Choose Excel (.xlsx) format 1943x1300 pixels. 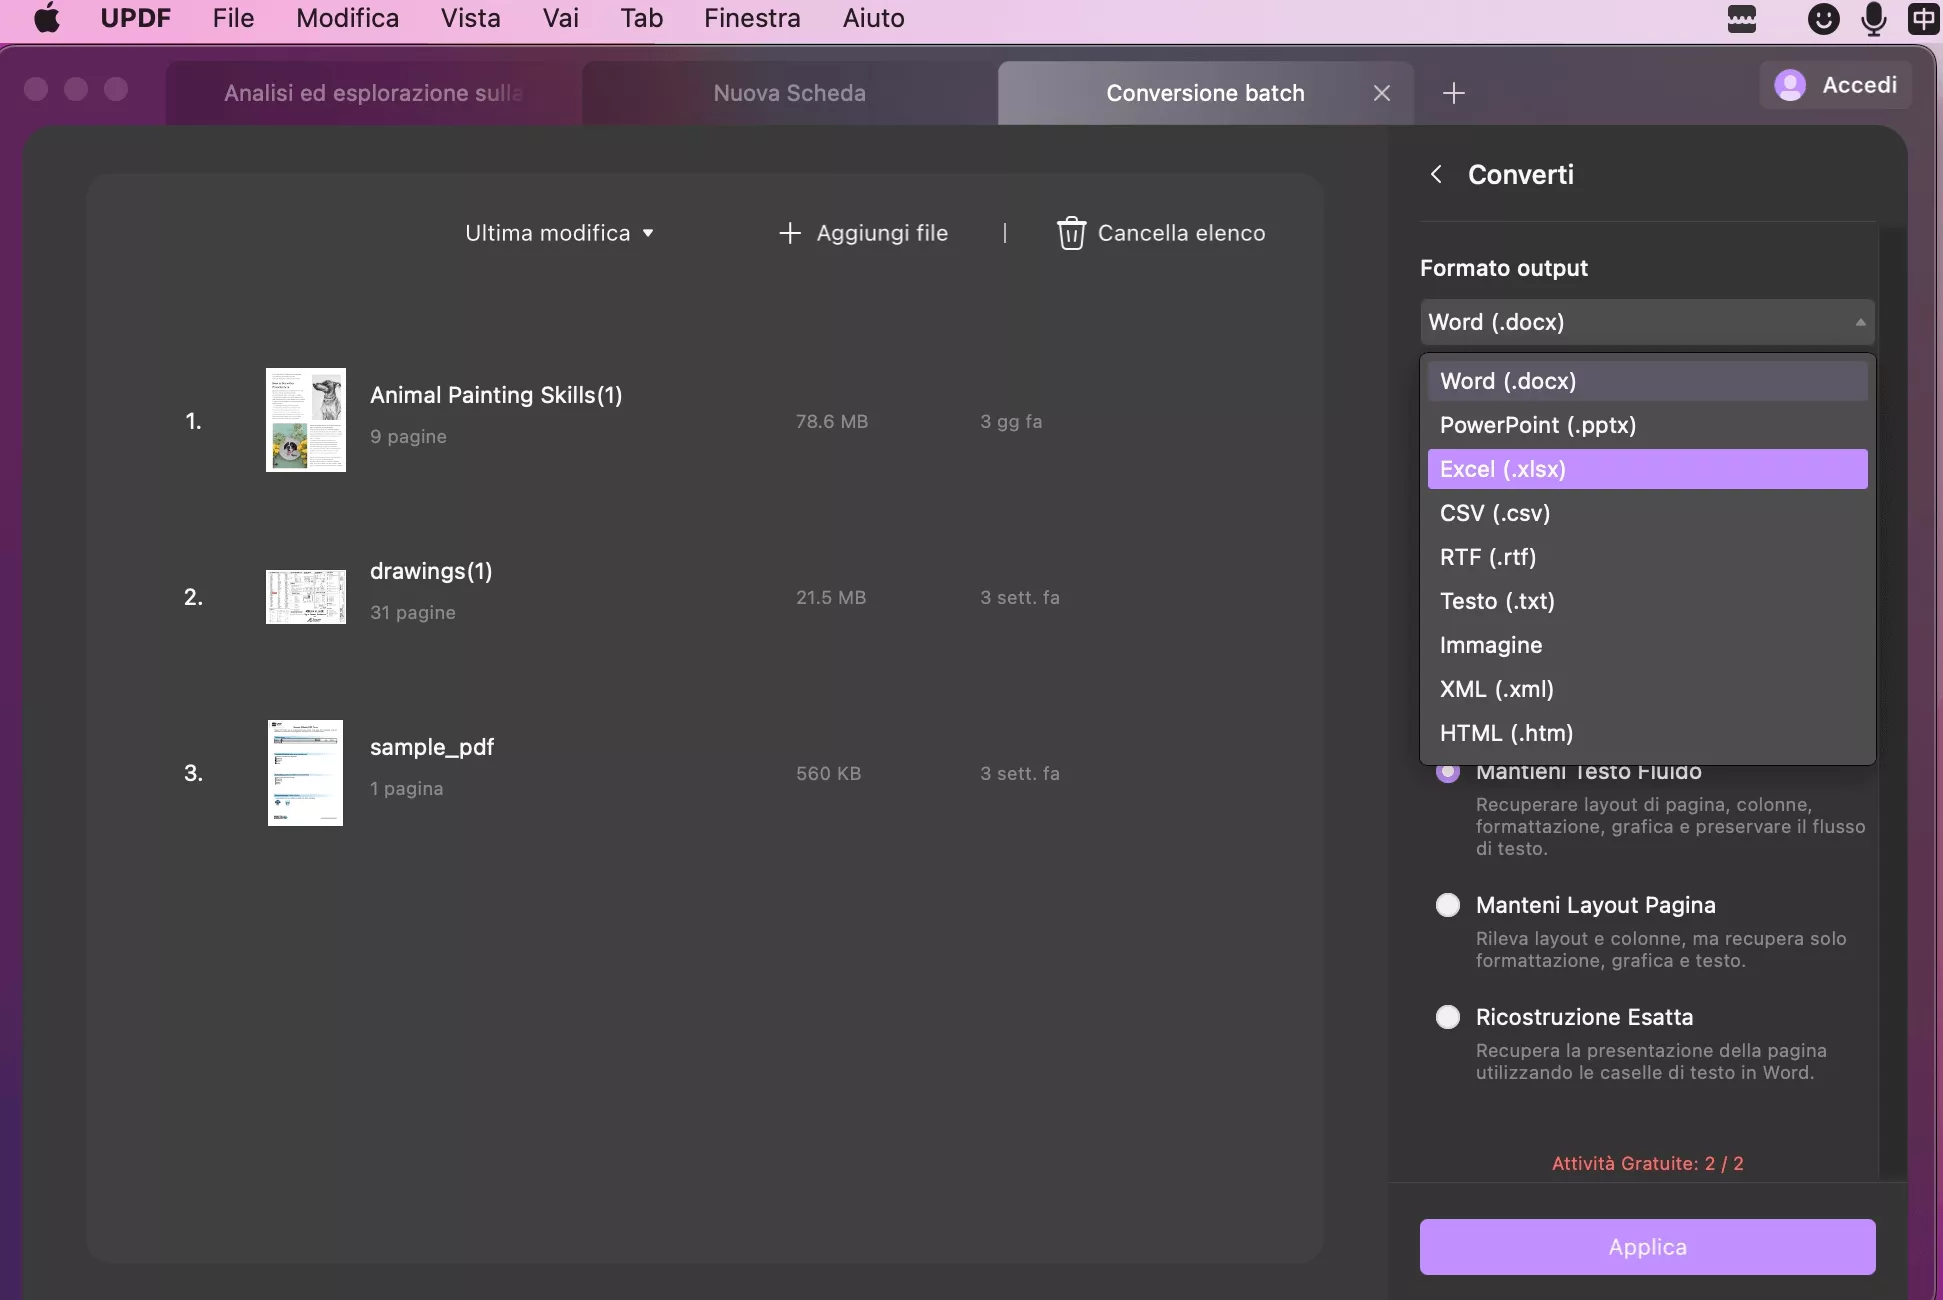1647,469
